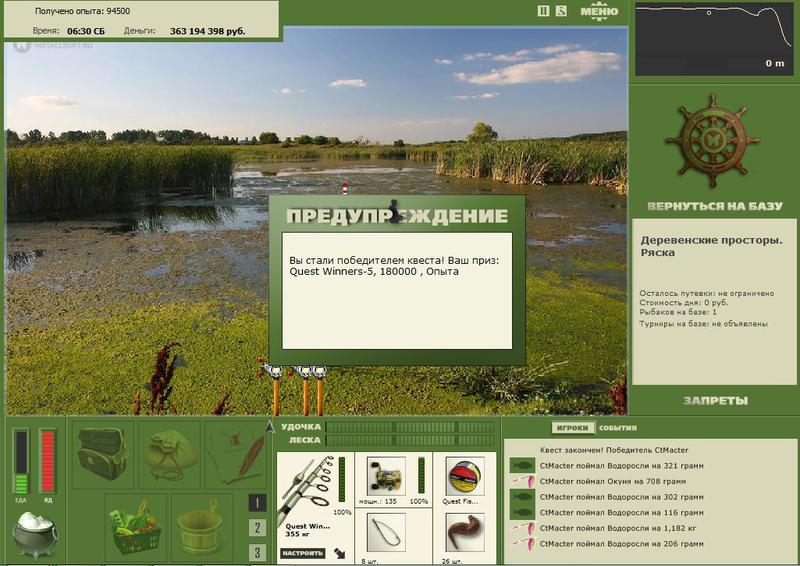Viewport: 800px width, 566px height.
Task: Open the food basket icon
Action: (x=135, y=526)
